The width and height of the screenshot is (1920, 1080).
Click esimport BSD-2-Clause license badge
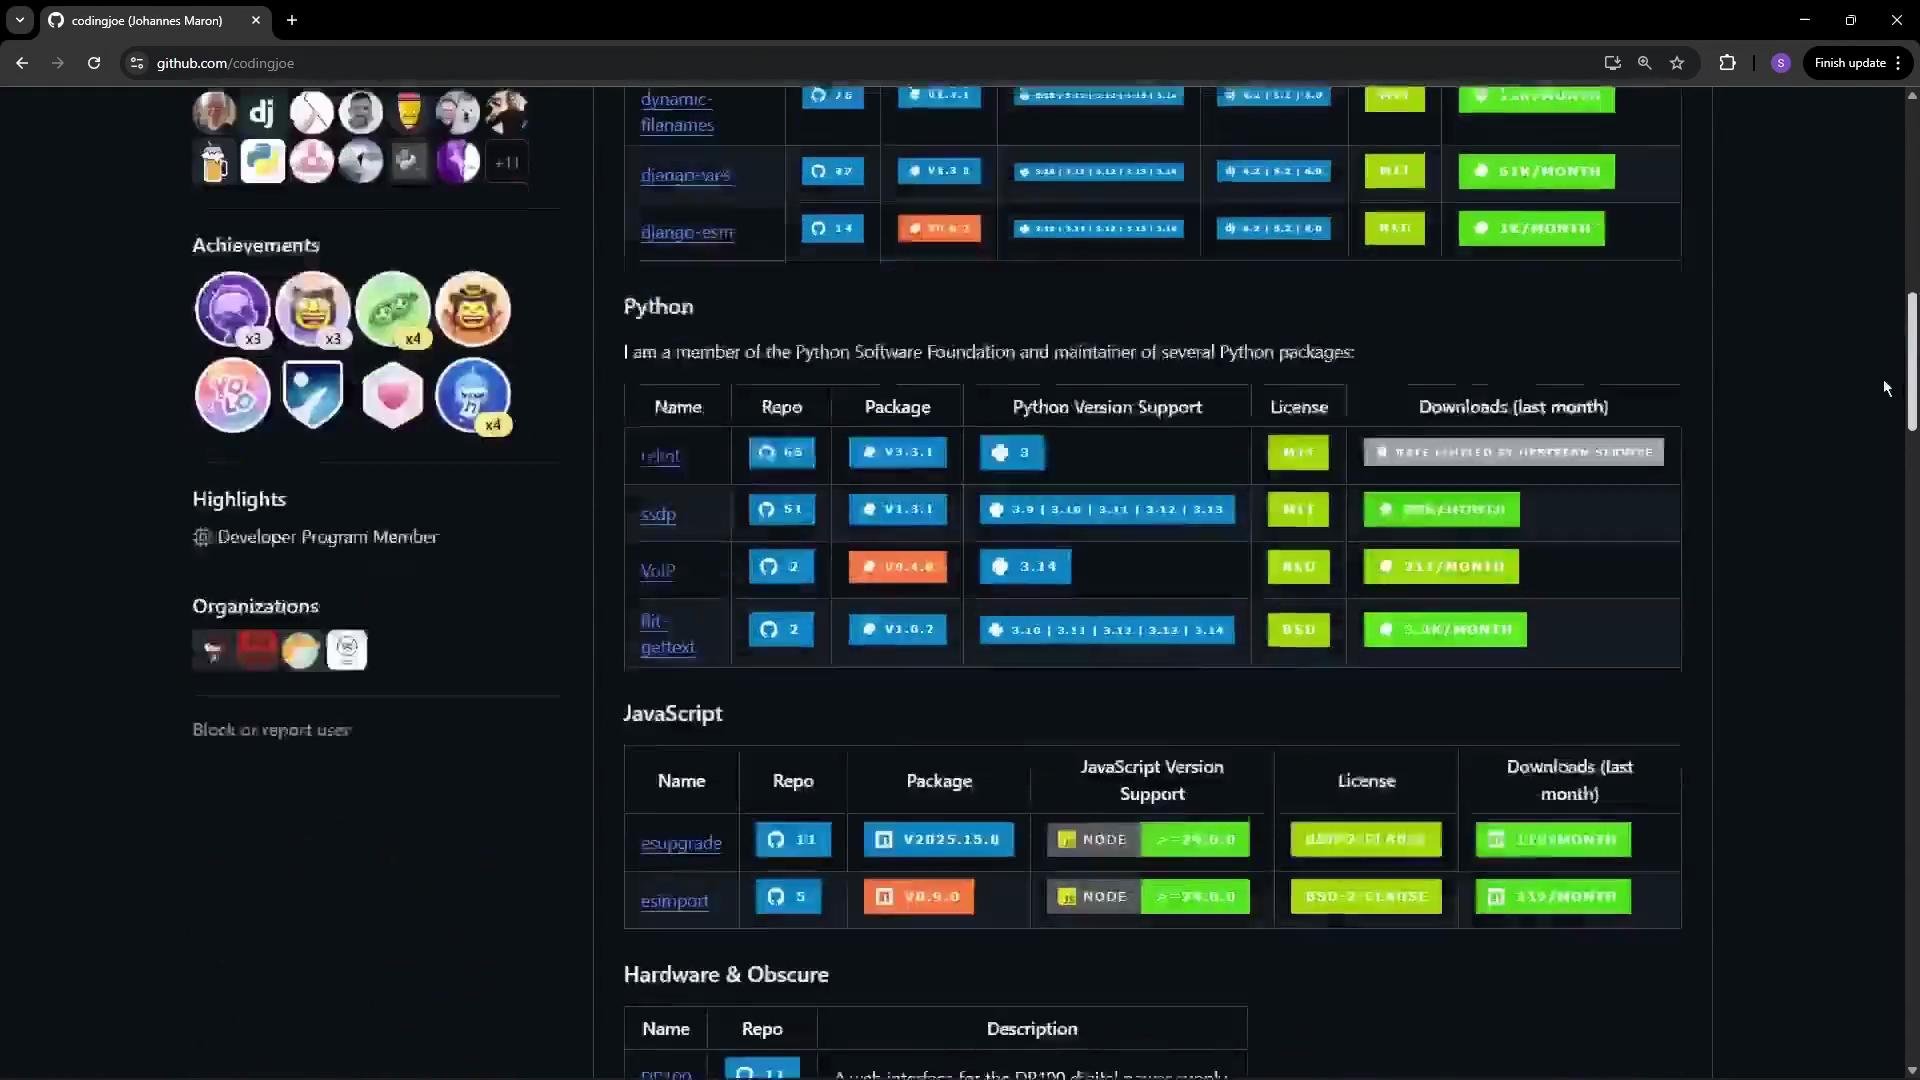tap(1366, 896)
